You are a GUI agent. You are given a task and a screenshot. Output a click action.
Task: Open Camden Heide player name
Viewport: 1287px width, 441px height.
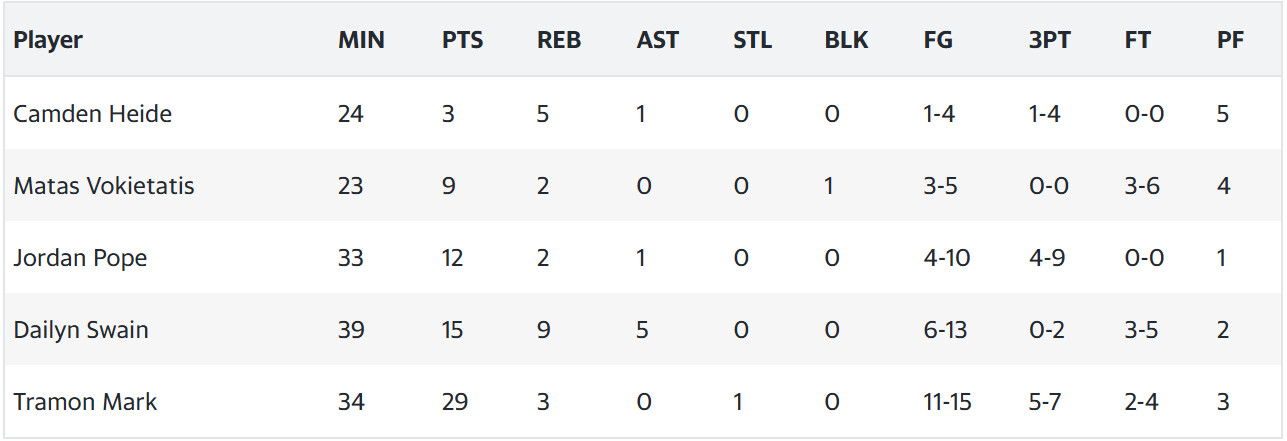coord(93,114)
